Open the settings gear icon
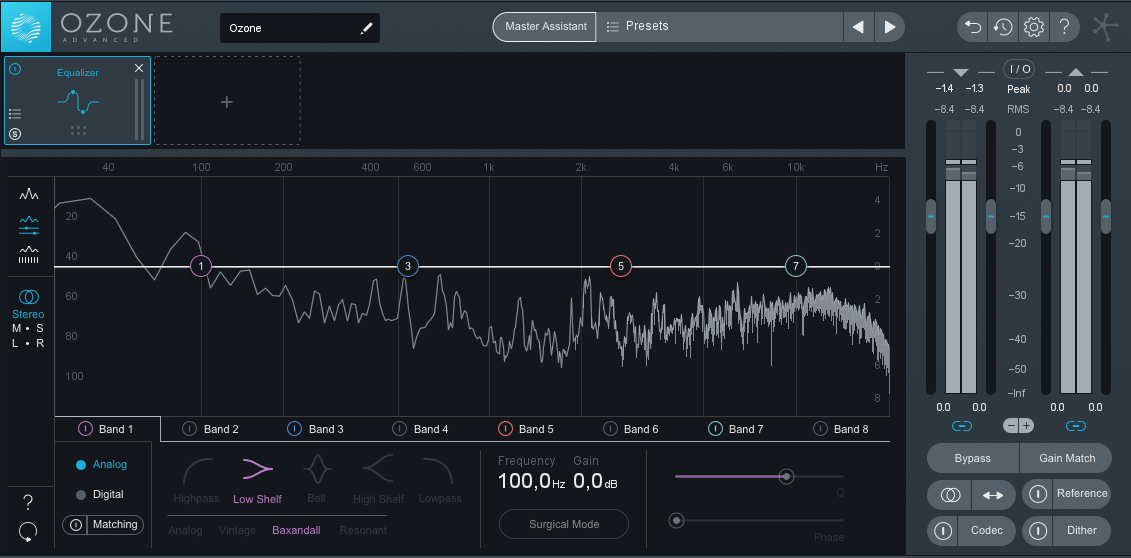The image size is (1131, 558). click(x=1034, y=27)
